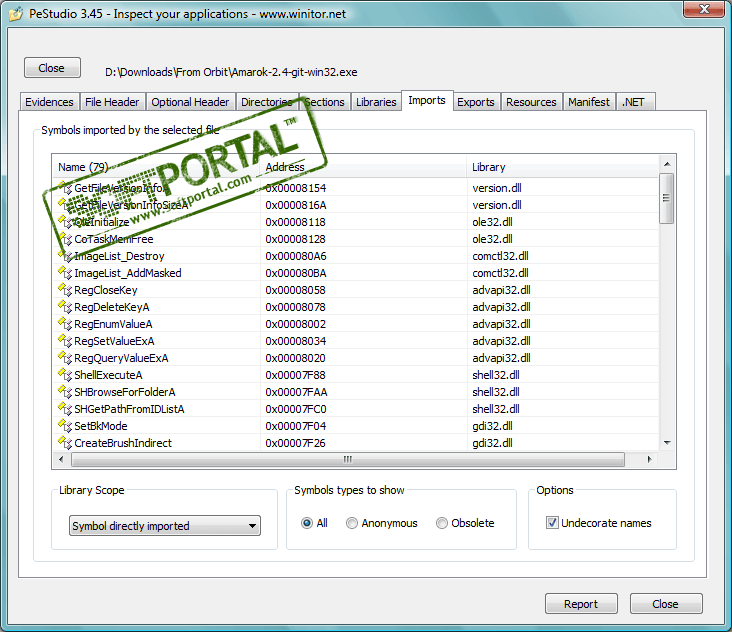Select the RegCloseKey row name
This screenshot has width=732, height=632.
pyautogui.click(x=106, y=290)
